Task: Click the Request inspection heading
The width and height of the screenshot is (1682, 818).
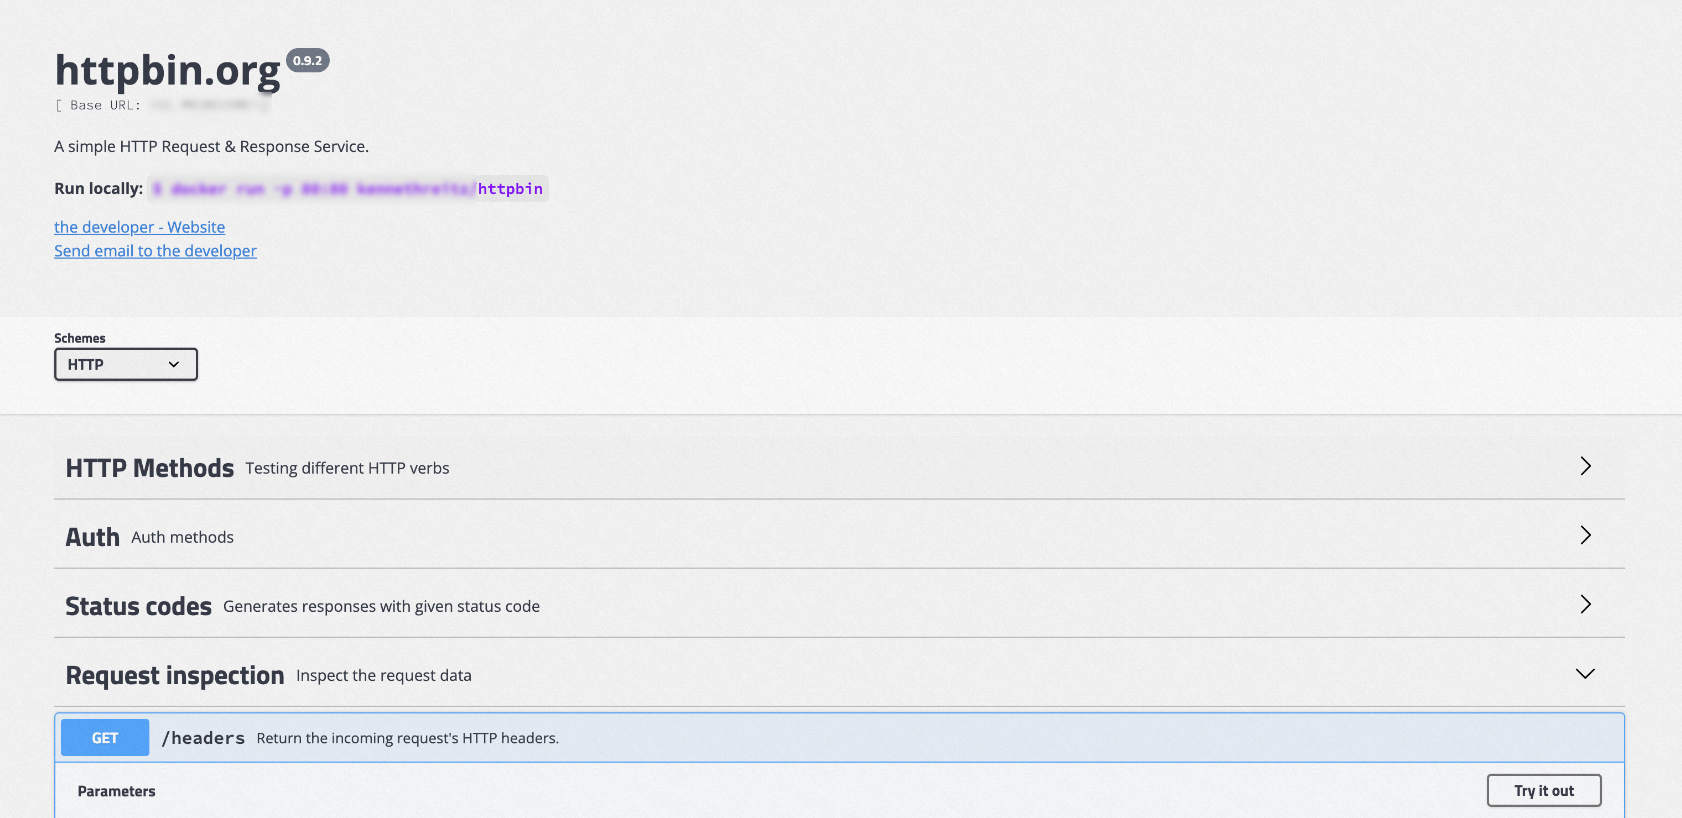Action: click(175, 676)
